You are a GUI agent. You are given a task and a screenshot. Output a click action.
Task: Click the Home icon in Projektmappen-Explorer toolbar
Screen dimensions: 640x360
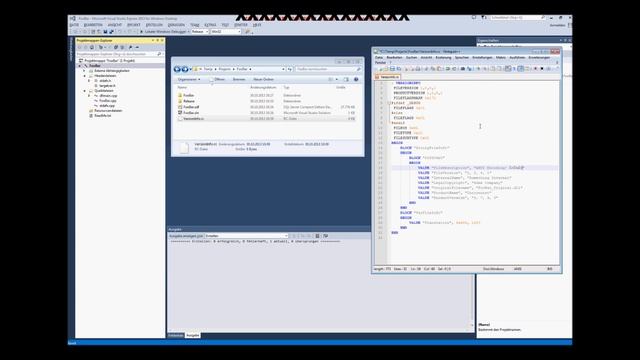(x=92, y=47)
